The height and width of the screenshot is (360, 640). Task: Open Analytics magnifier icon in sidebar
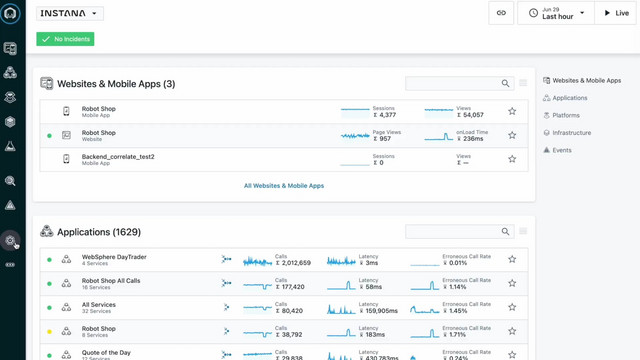click(x=10, y=180)
